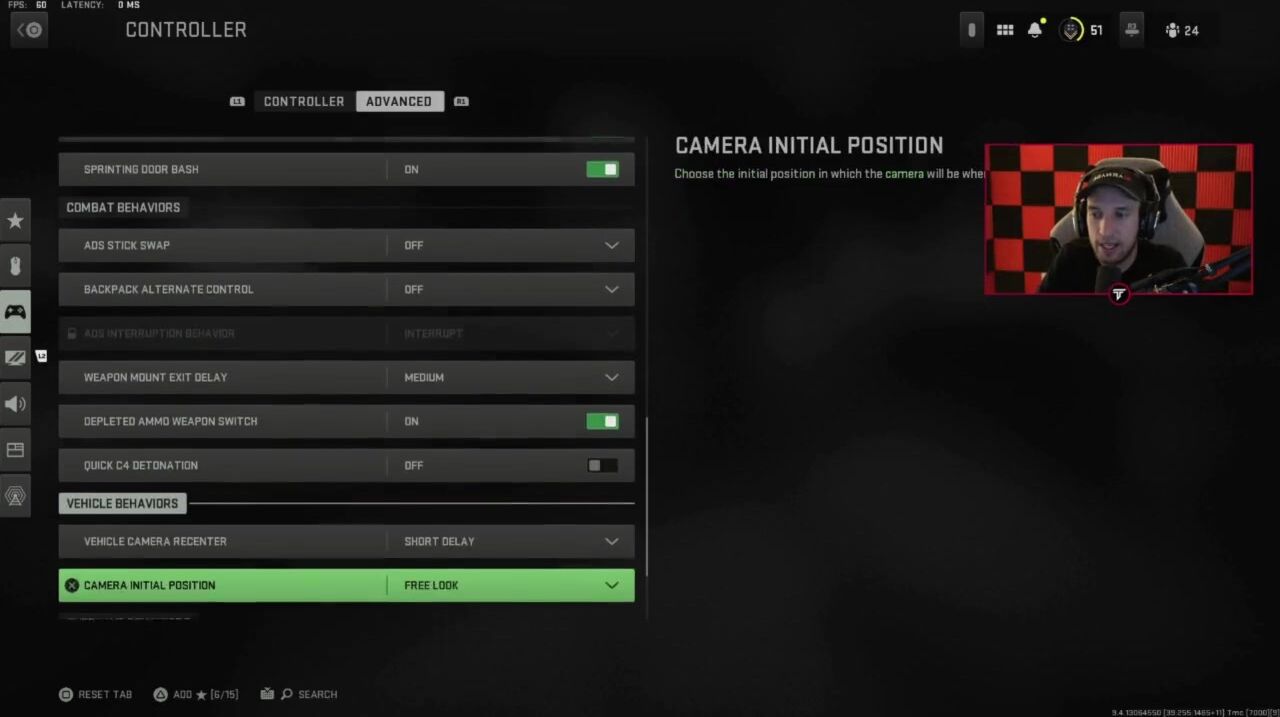The height and width of the screenshot is (717, 1280).
Task: Disable Depleted Ammo Weapon Switch toggle
Action: point(602,421)
